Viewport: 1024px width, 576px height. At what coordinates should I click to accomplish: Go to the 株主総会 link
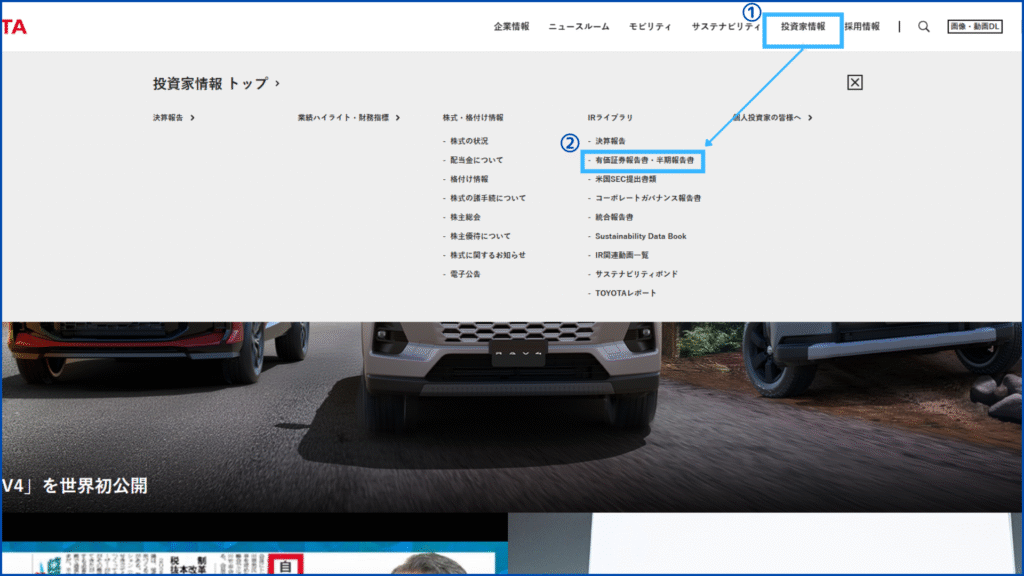[465, 217]
